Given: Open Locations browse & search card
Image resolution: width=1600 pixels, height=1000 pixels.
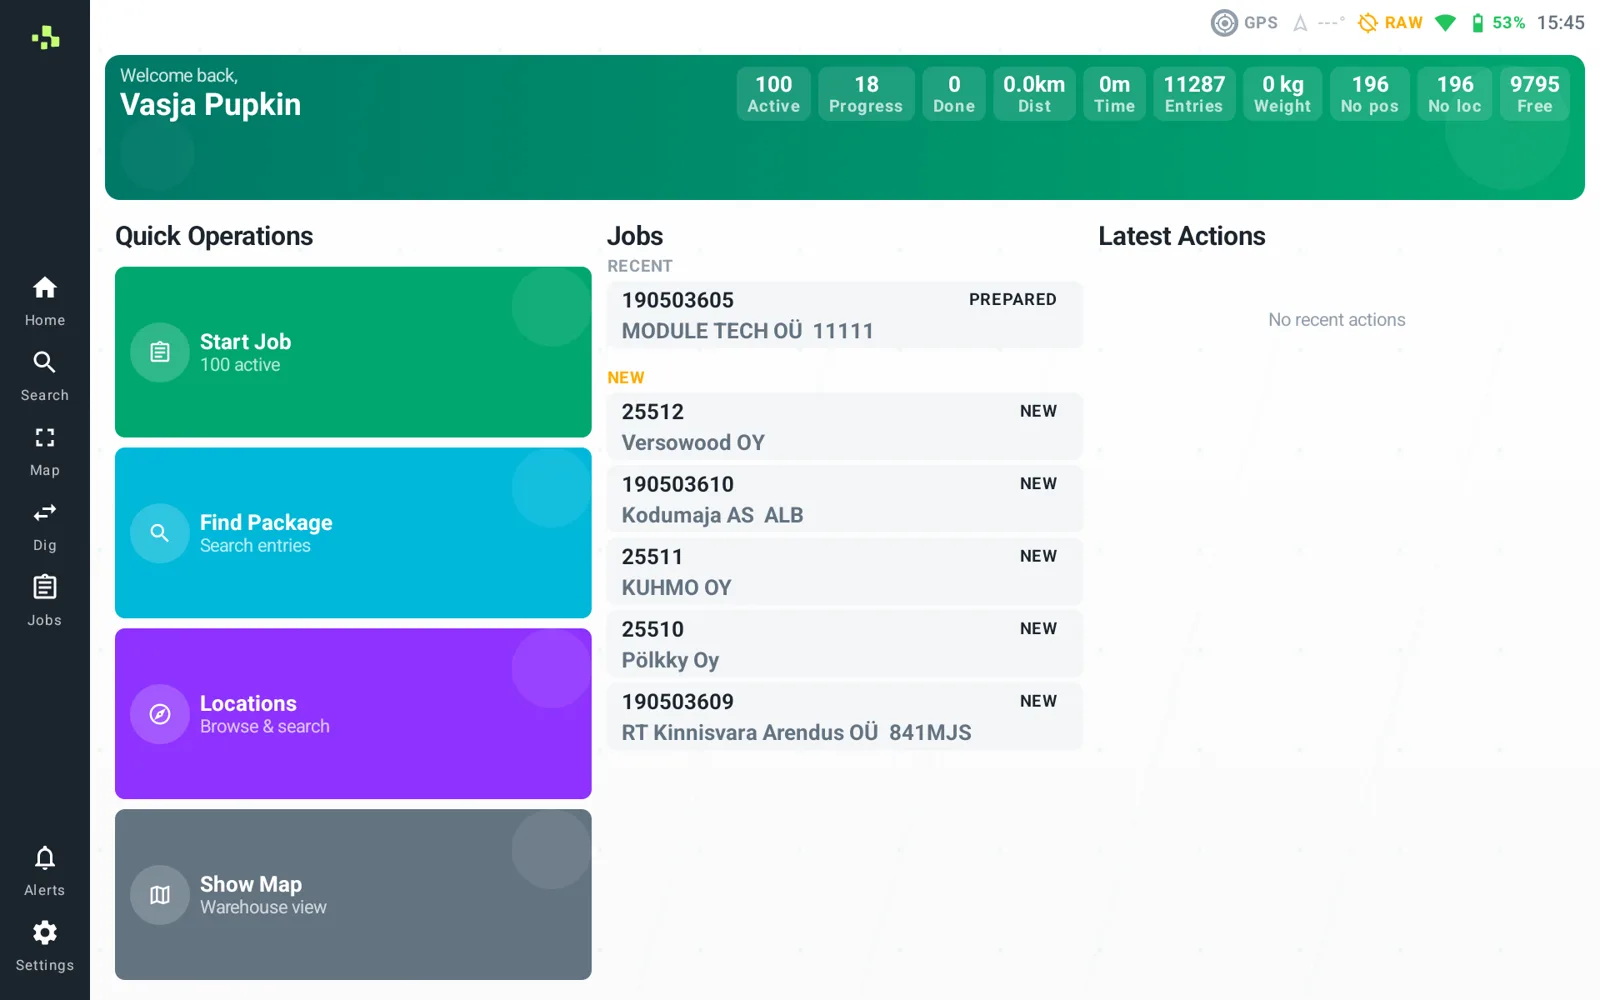Looking at the screenshot, I should point(353,714).
